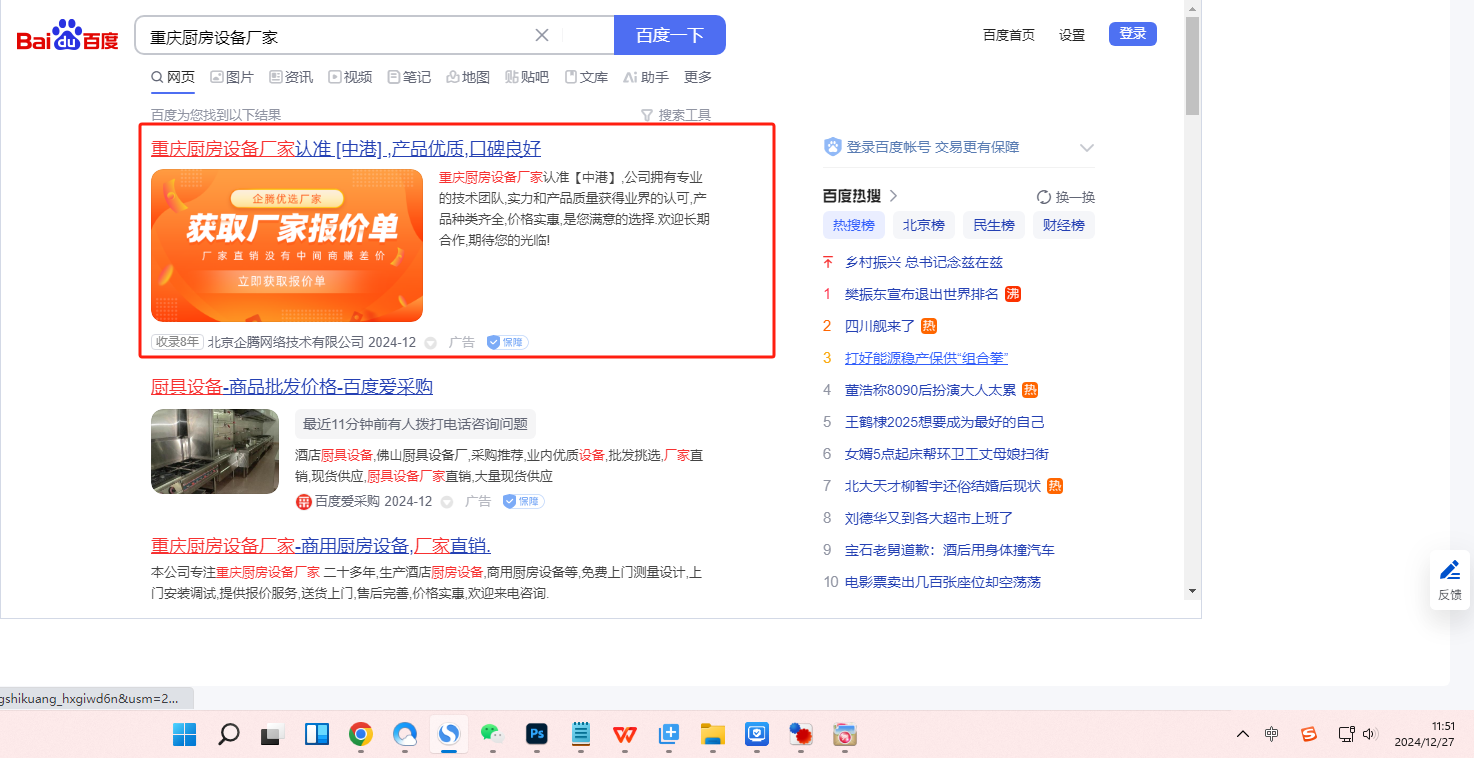Show hidden system tray icons
This screenshot has width=1474, height=758.
(x=1243, y=734)
